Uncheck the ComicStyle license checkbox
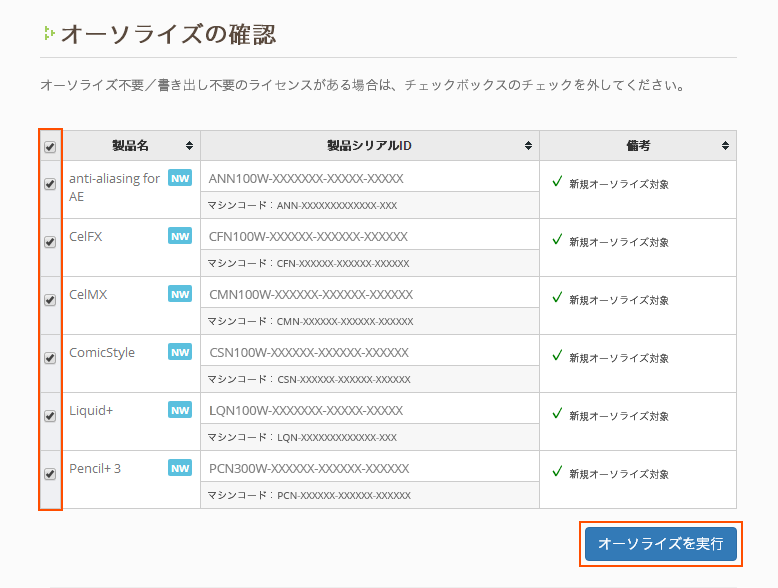 point(50,358)
